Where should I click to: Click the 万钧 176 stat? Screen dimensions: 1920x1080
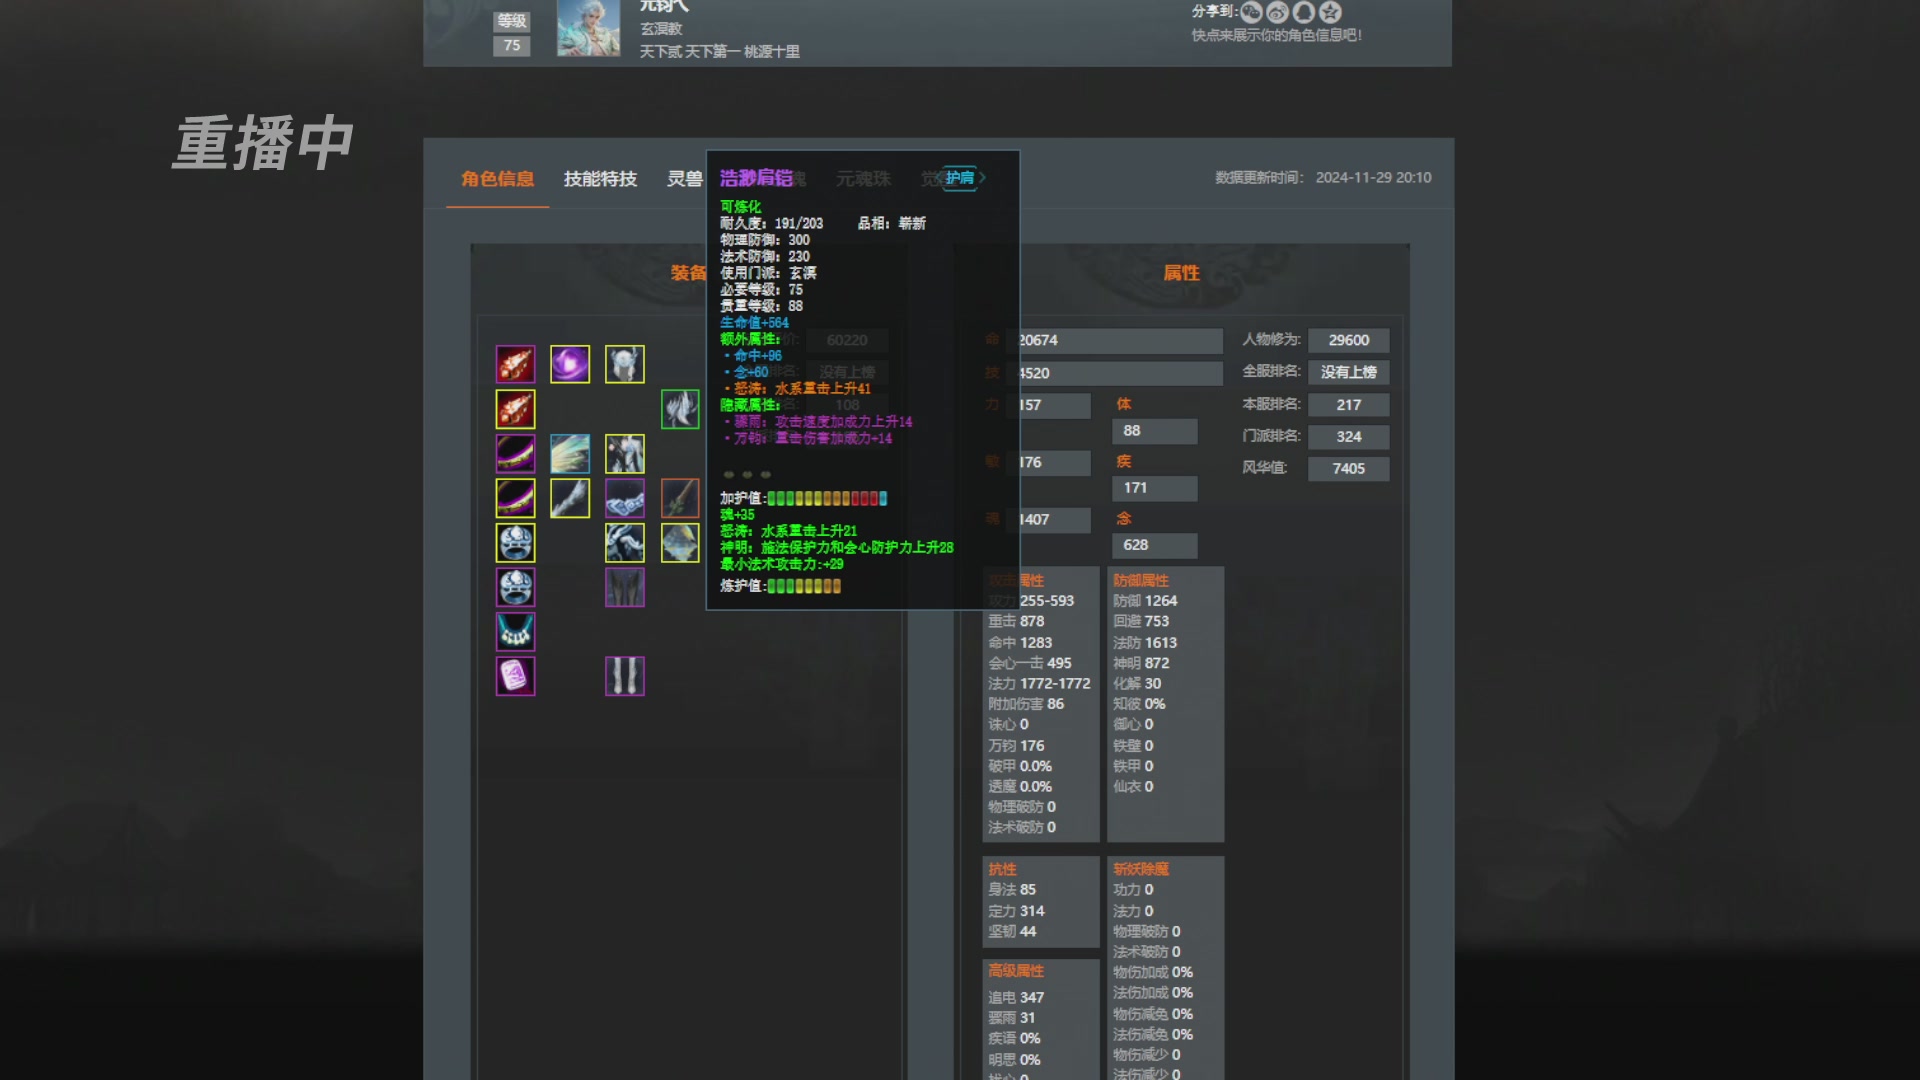pyautogui.click(x=1016, y=746)
